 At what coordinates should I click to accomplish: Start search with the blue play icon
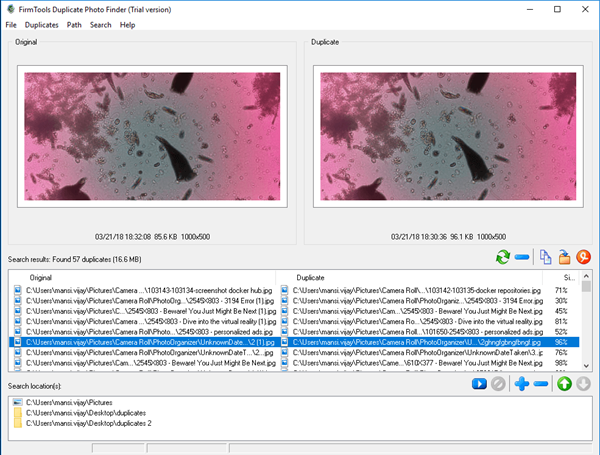click(479, 384)
